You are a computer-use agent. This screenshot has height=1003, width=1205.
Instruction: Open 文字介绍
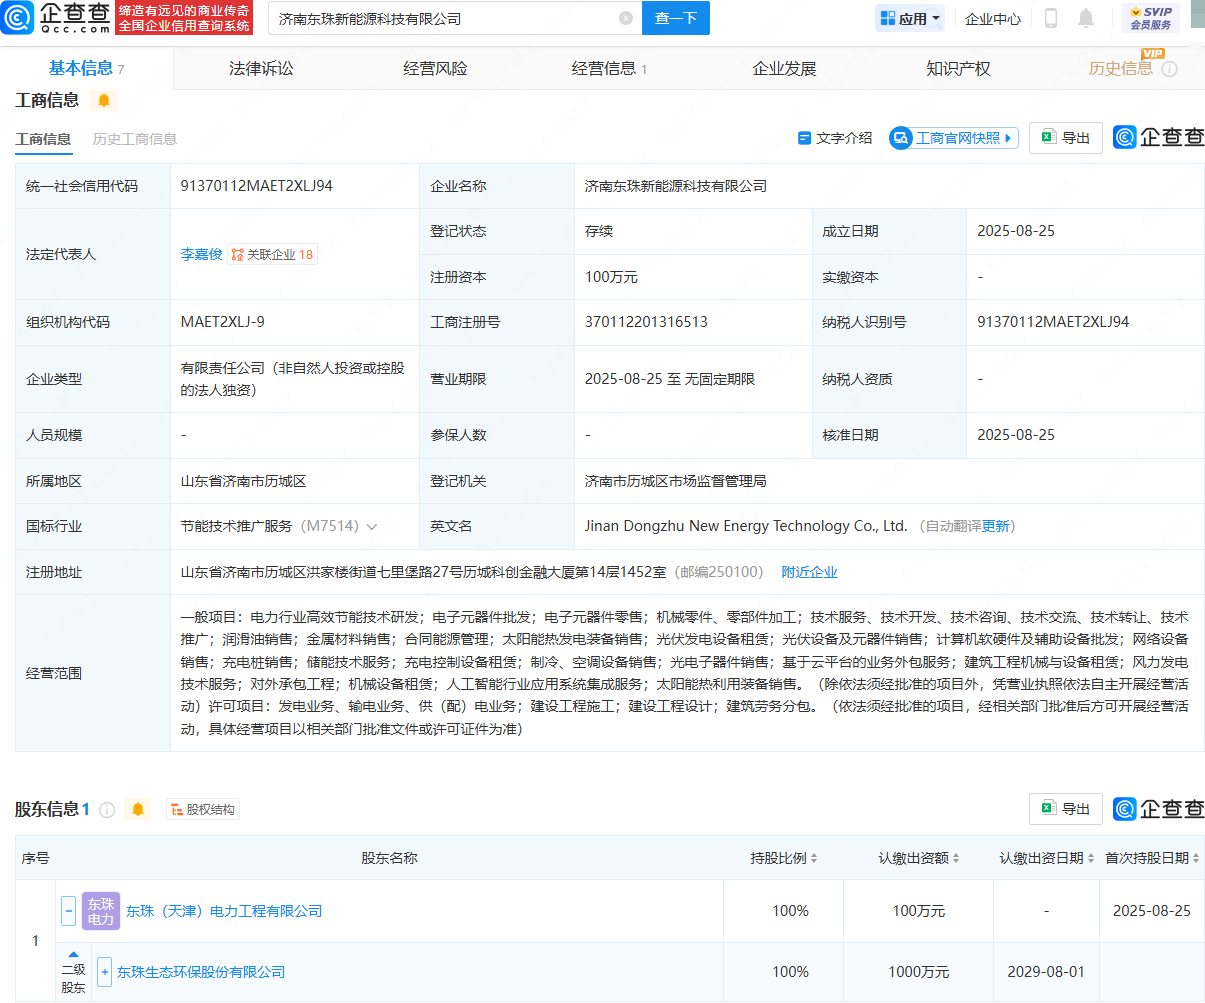tap(835, 138)
